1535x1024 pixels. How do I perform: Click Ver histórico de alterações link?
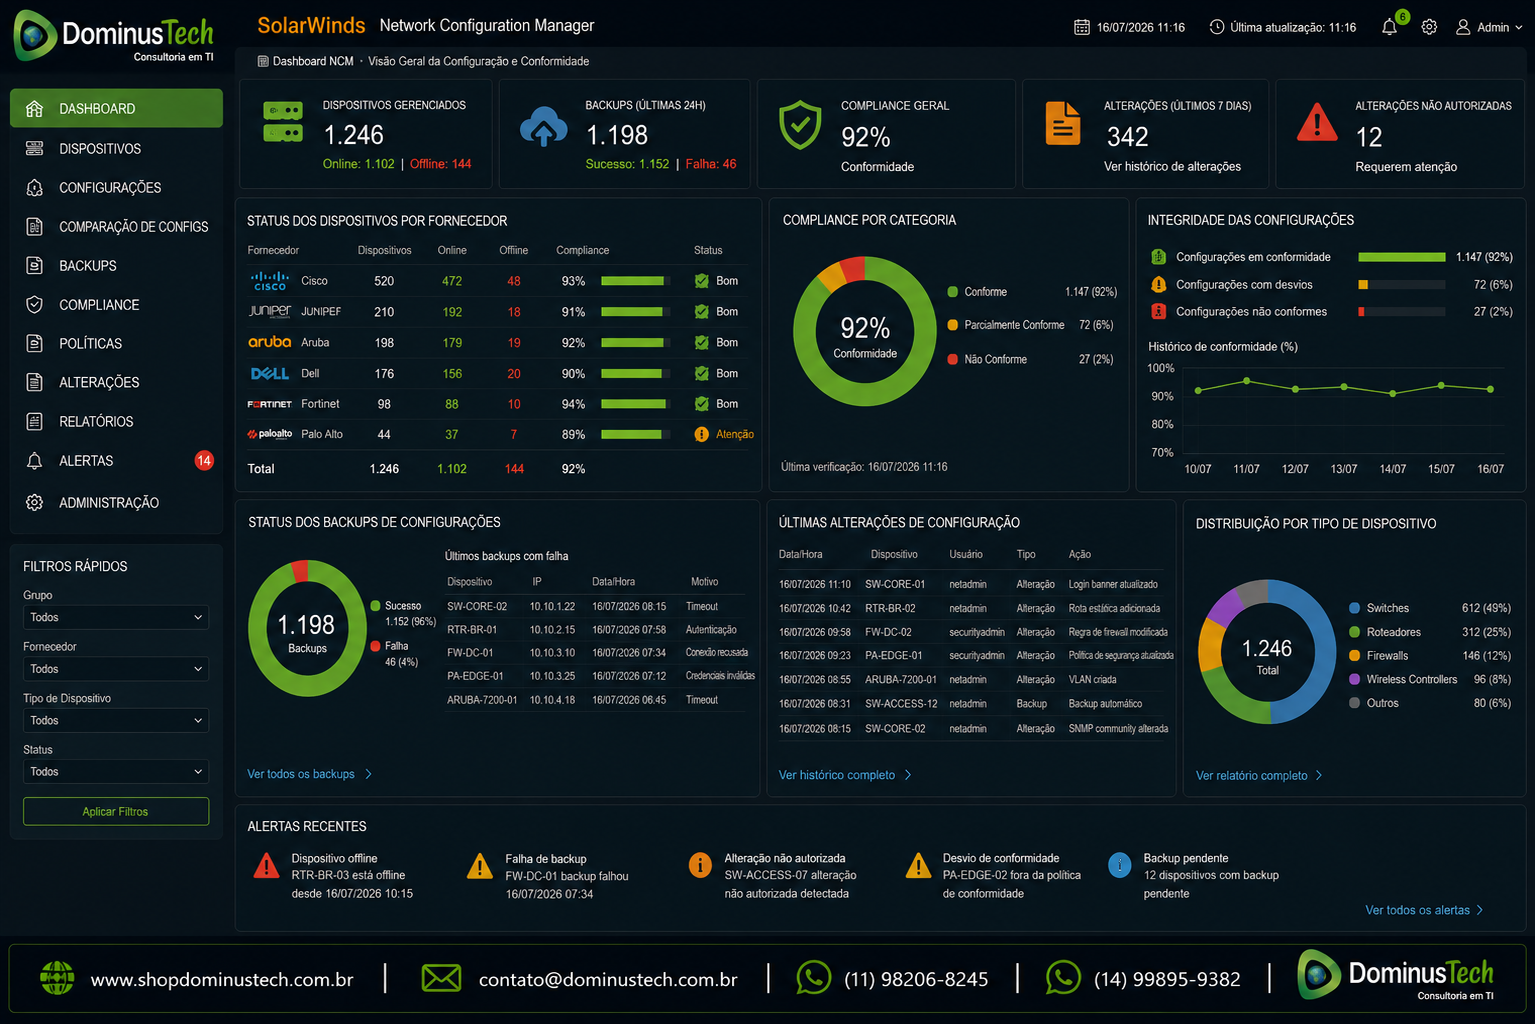click(x=1172, y=166)
